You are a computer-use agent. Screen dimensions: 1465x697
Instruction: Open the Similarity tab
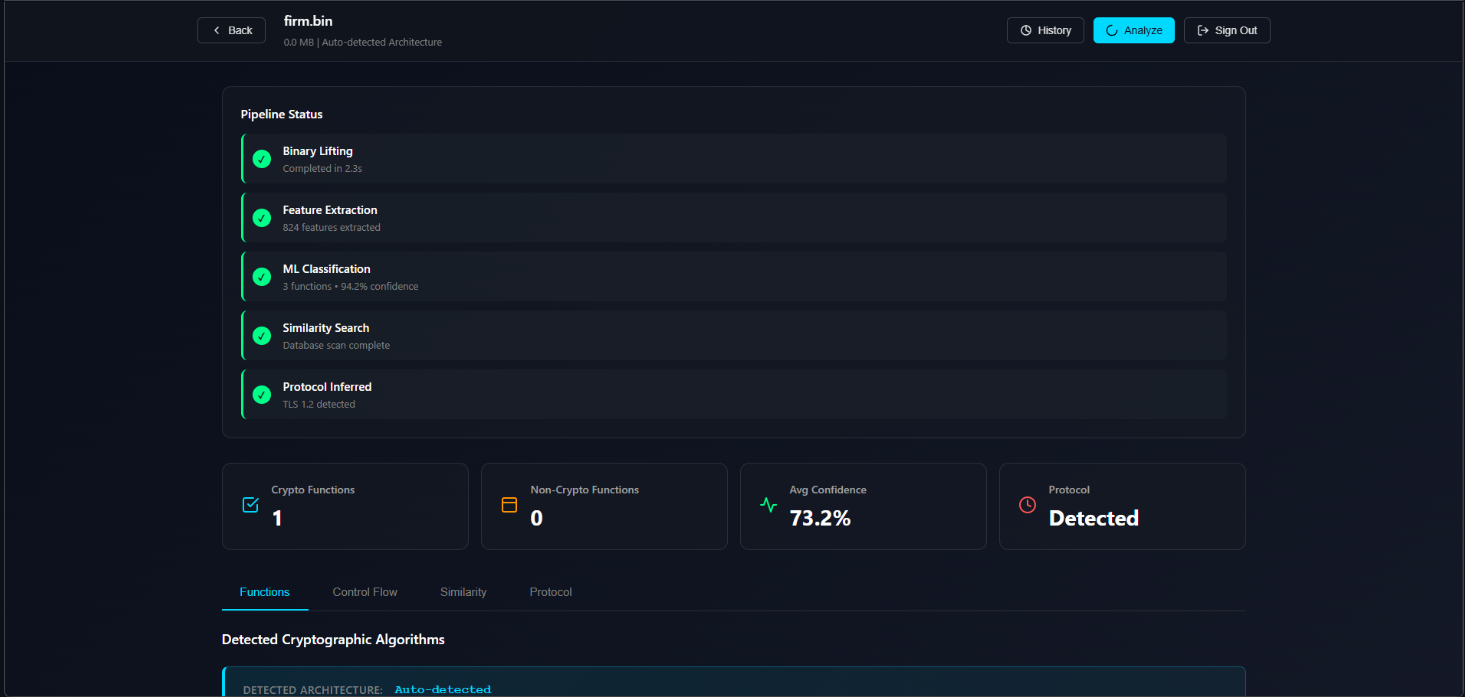(463, 592)
